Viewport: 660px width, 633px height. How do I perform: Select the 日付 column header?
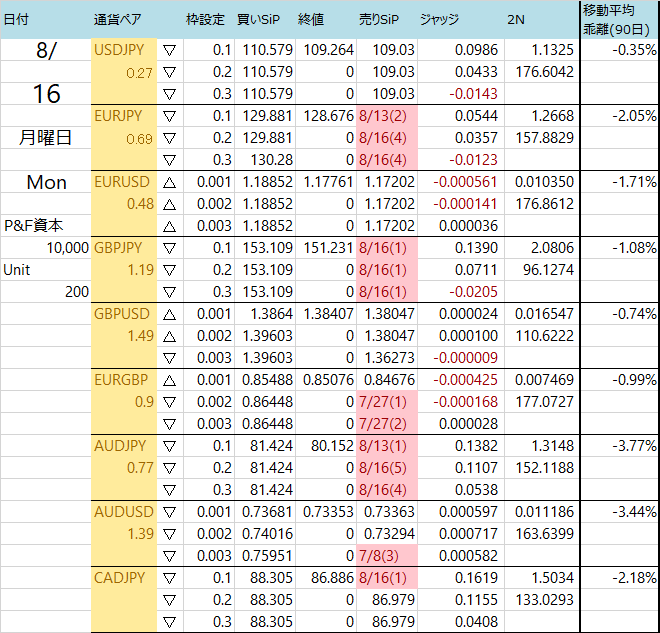pos(16,20)
